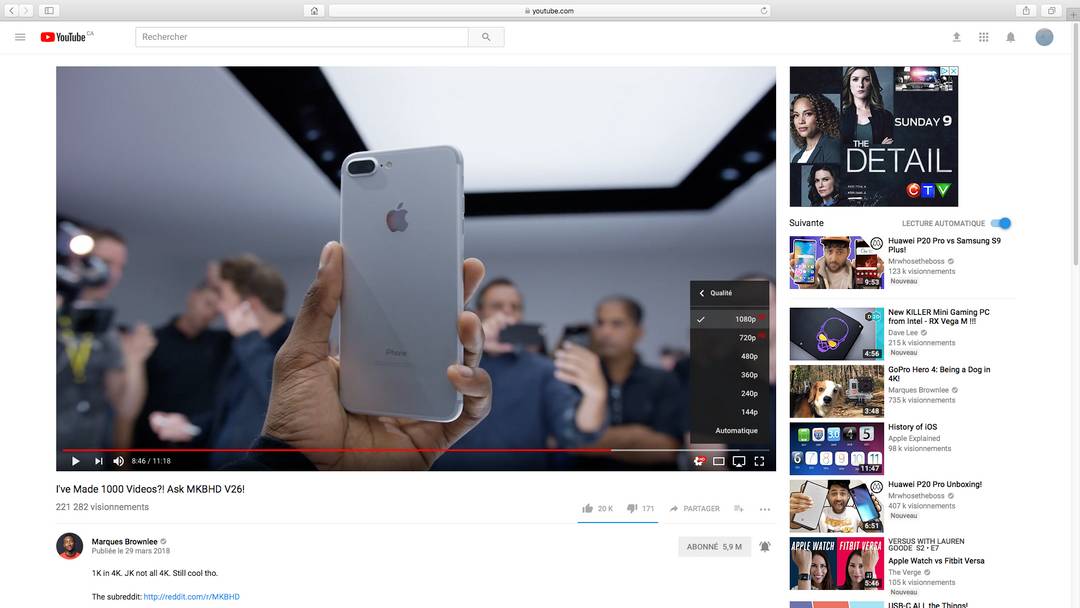Open Safari home page button
Image resolution: width=1080 pixels, height=608 pixels.
pos(314,10)
